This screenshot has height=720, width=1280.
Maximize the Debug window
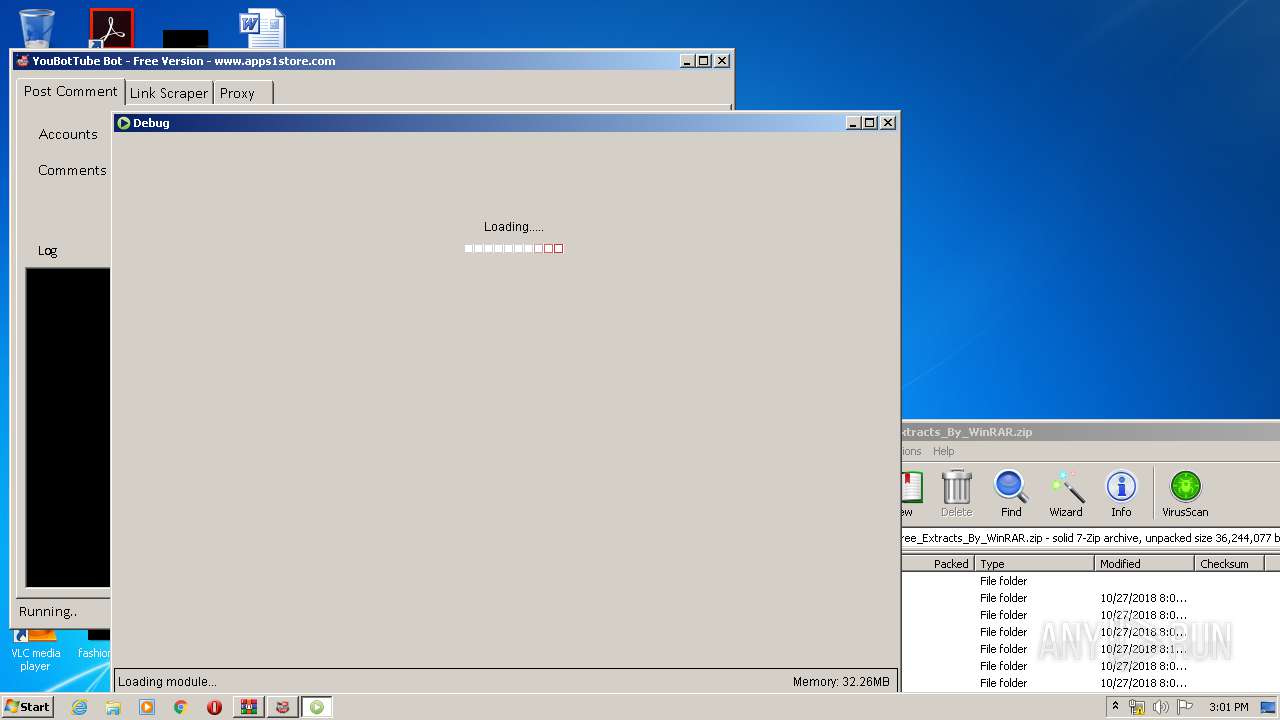pos(869,123)
